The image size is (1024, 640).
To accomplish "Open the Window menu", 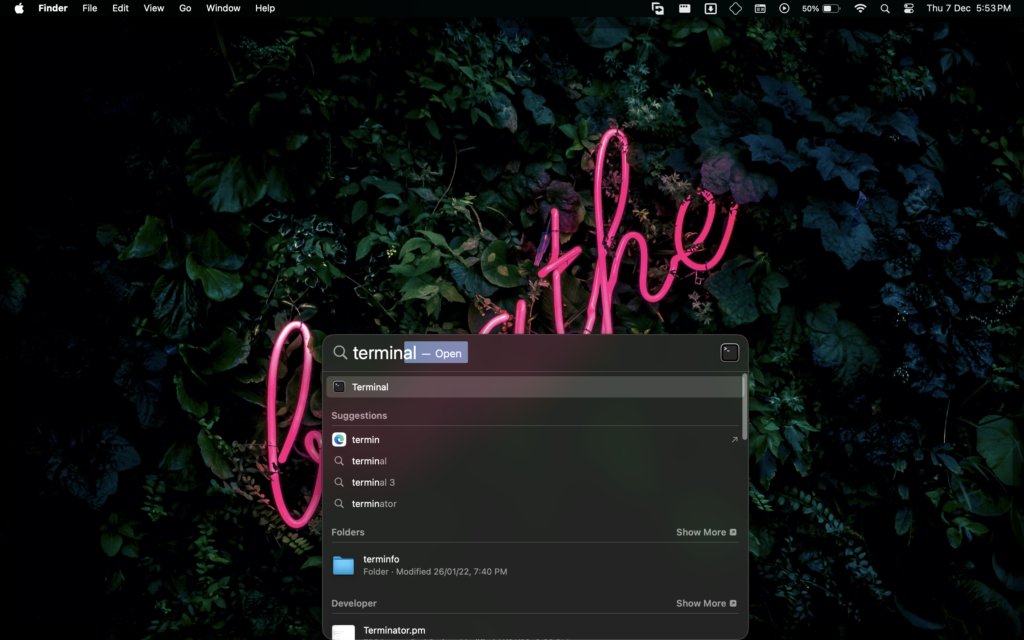I will (x=223, y=8).
